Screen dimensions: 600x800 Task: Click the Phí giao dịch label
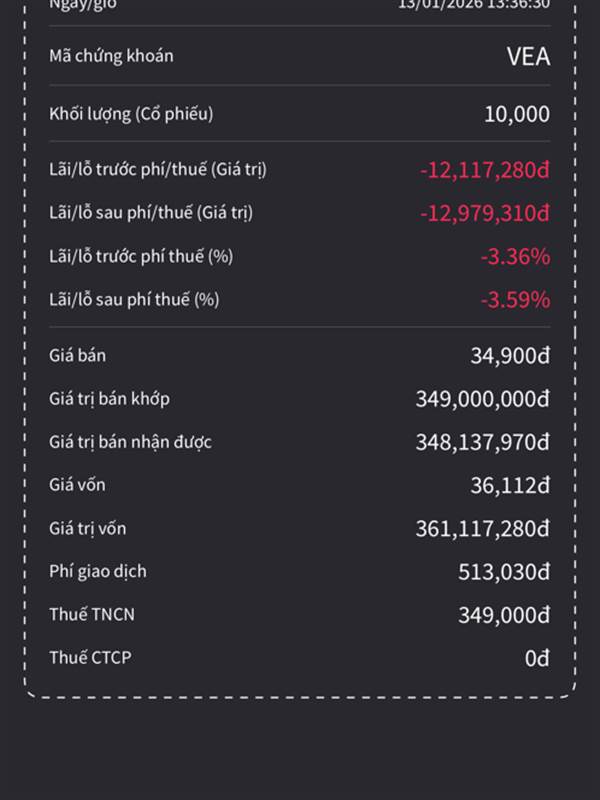[98, 571]
